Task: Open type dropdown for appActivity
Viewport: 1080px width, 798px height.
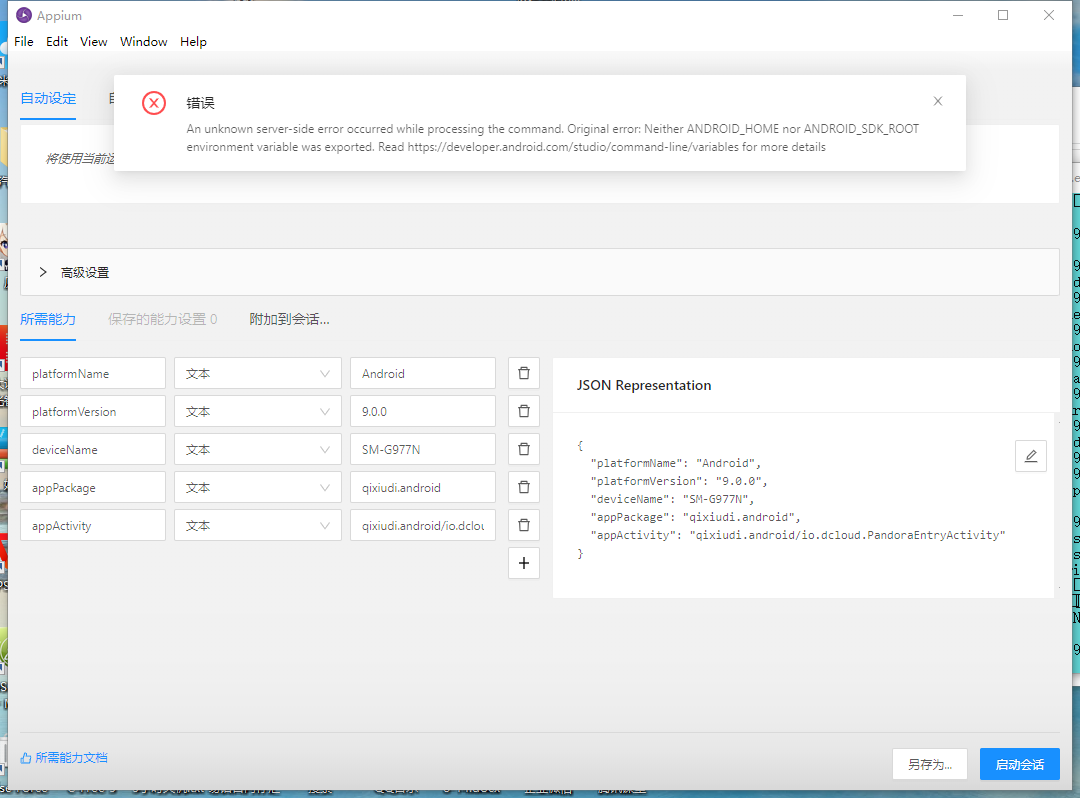Action: click(x=258, y=525)
